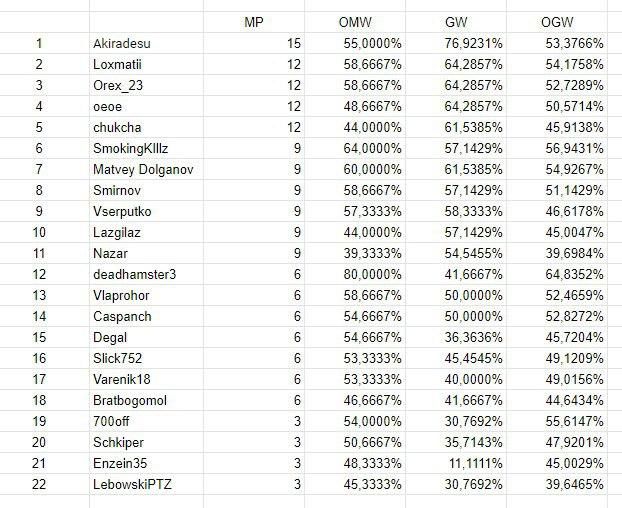Select Nazar's OMW value 39,3333%
Screen dimensions: 622x508
pyautogui.click(x=369, y=253)
